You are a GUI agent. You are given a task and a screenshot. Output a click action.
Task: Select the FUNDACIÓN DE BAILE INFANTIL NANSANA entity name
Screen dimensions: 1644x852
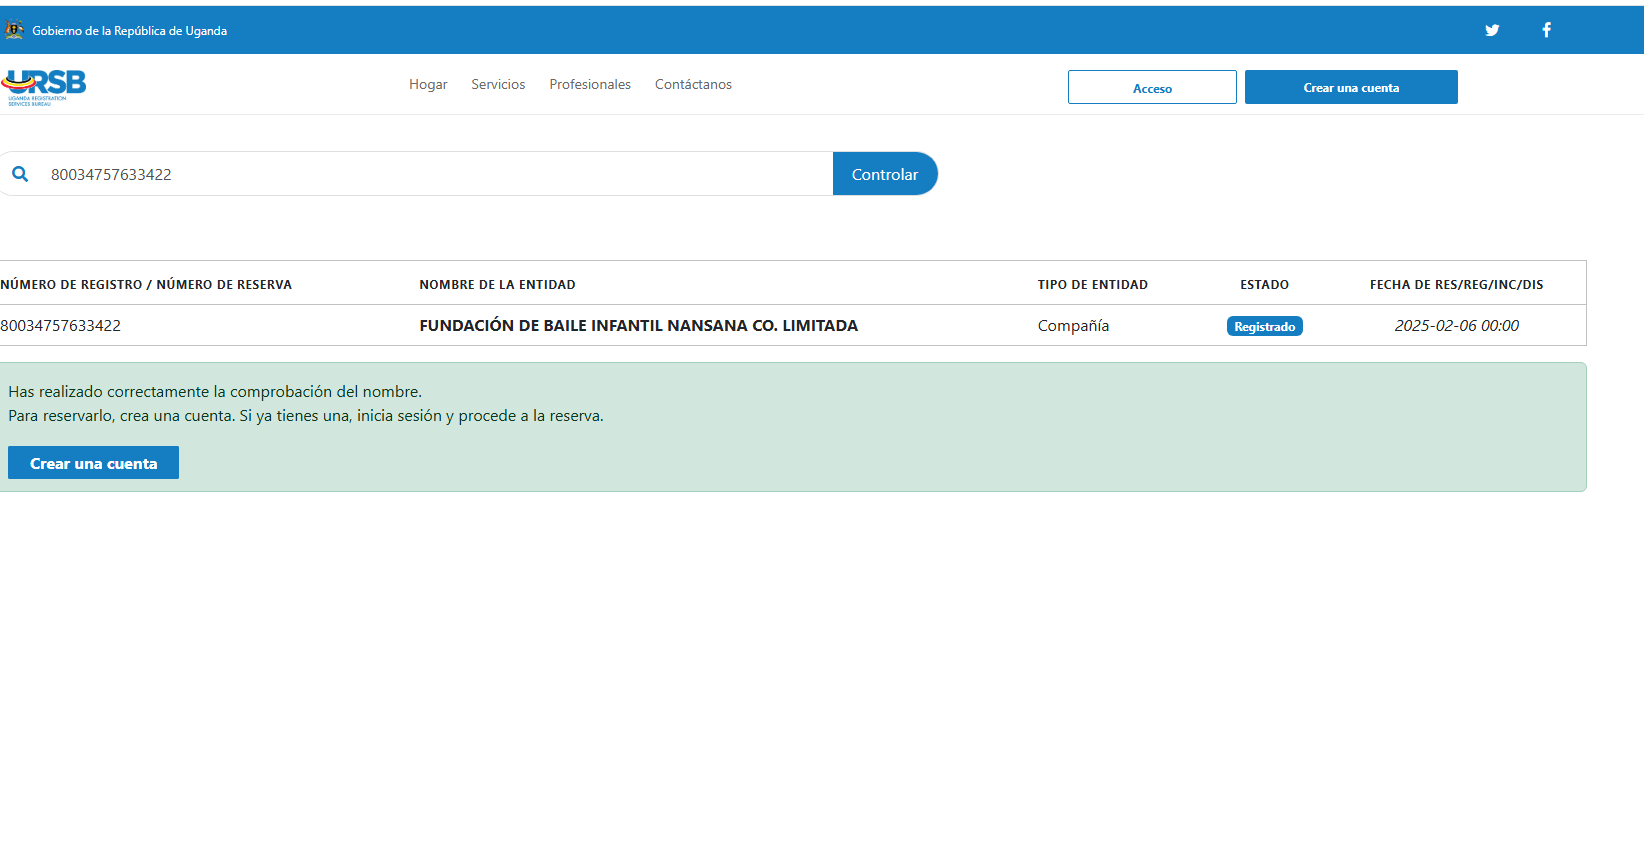[638, 326]
